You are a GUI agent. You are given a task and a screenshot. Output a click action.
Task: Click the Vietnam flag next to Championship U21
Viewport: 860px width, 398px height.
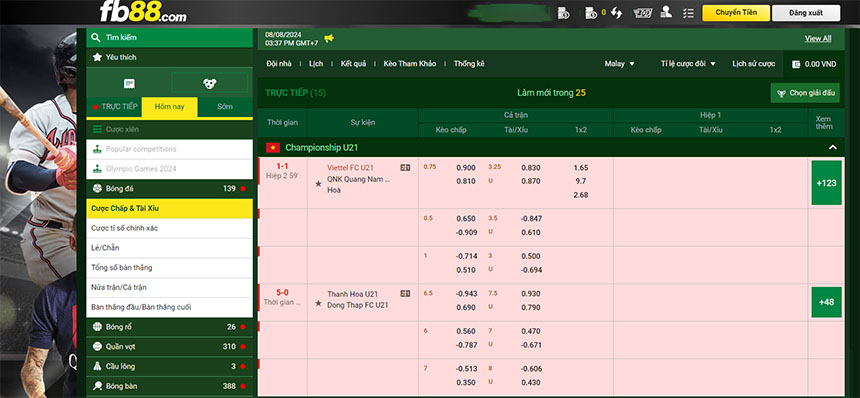(x=273, y=147)
